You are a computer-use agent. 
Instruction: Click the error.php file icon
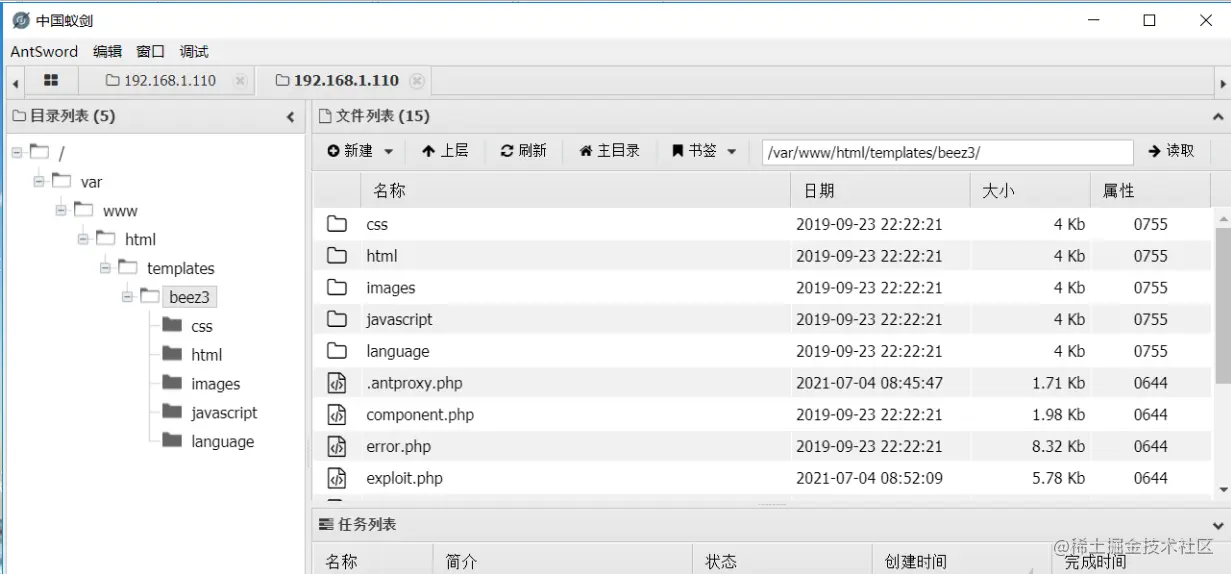(x=337, y=446)
